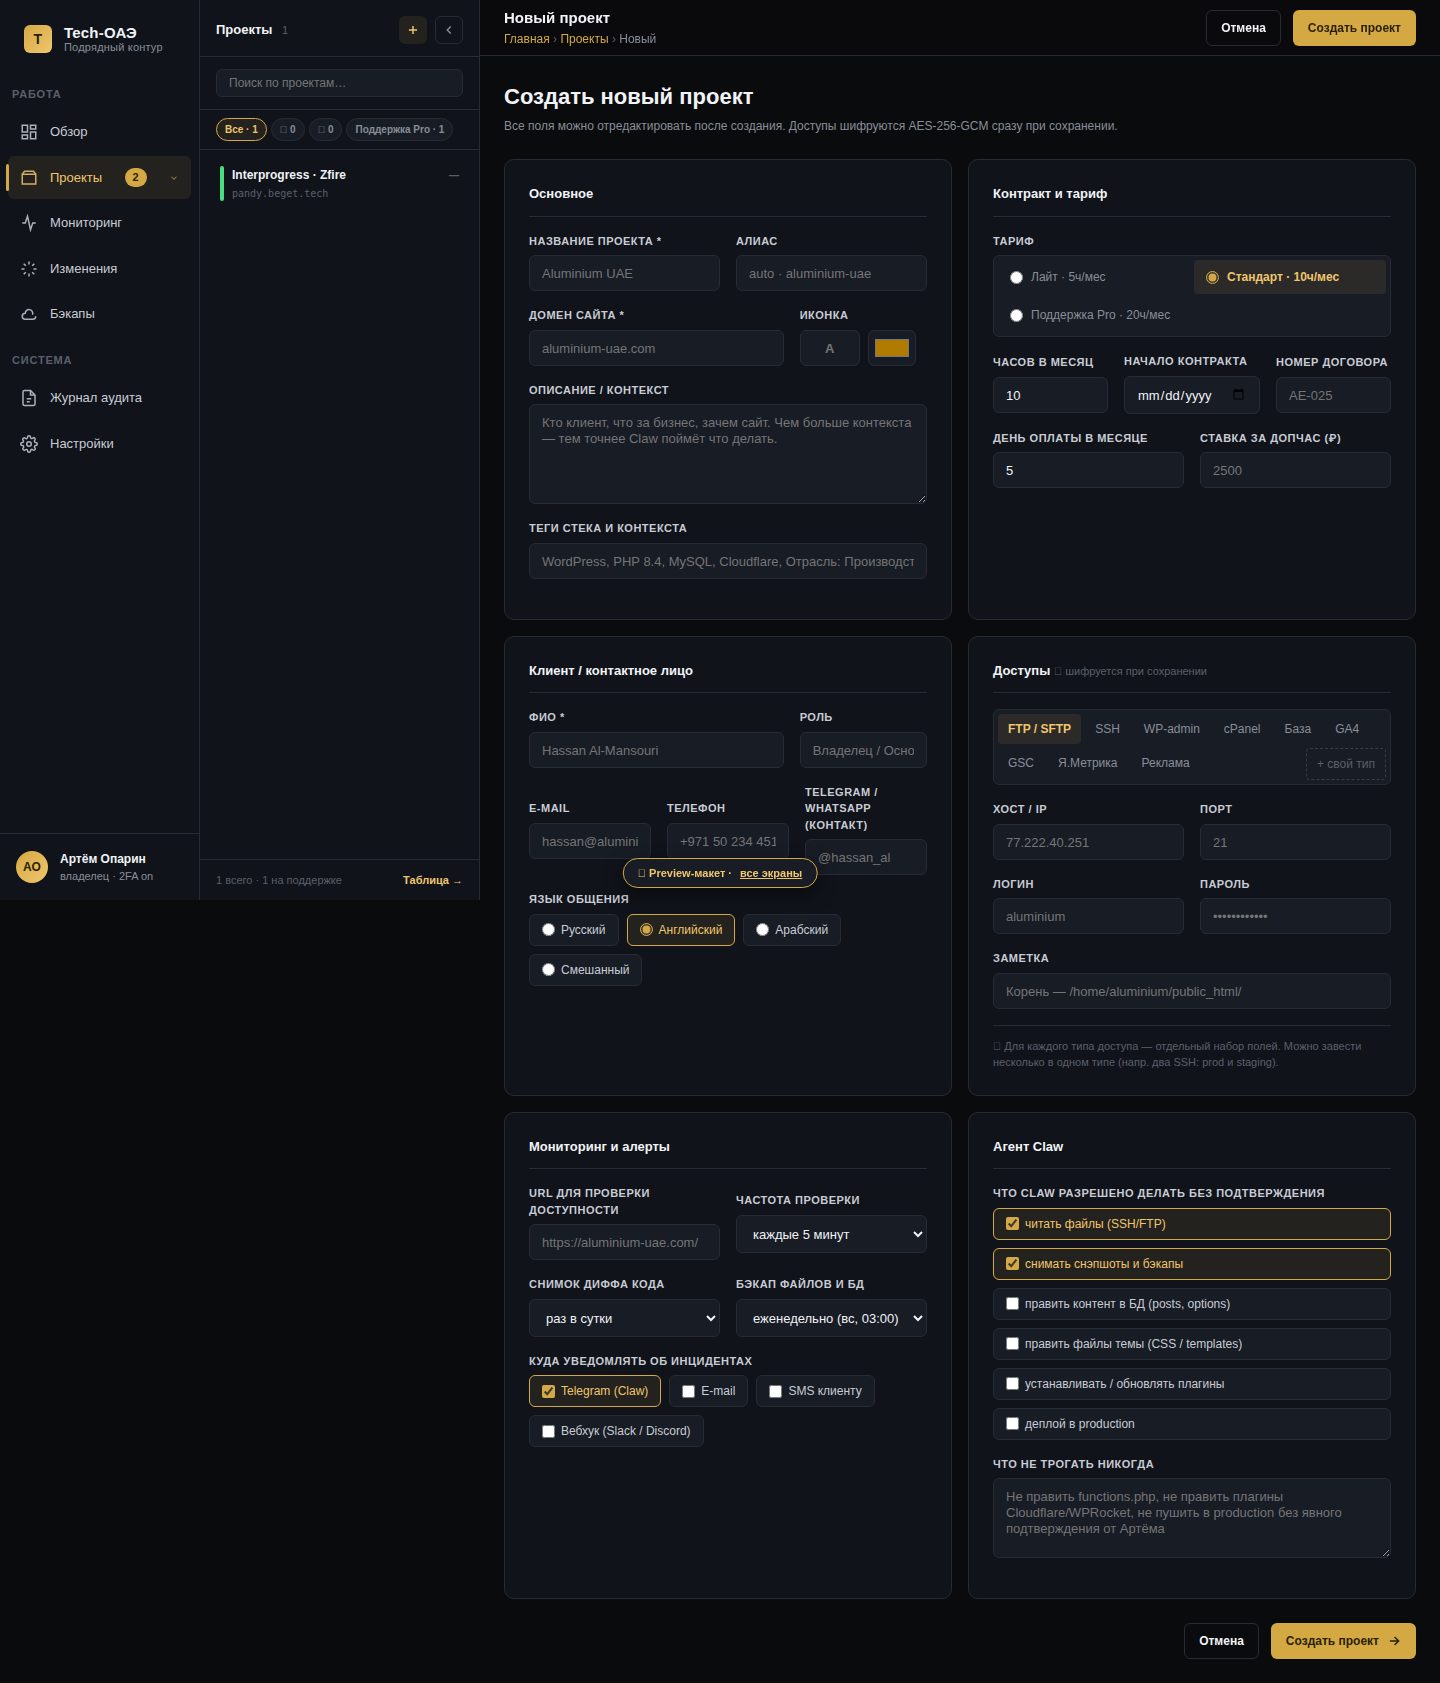Filter projects by Поддержка Pro · 1
The image size is (1440, 1683).
[x=399, y=129]
